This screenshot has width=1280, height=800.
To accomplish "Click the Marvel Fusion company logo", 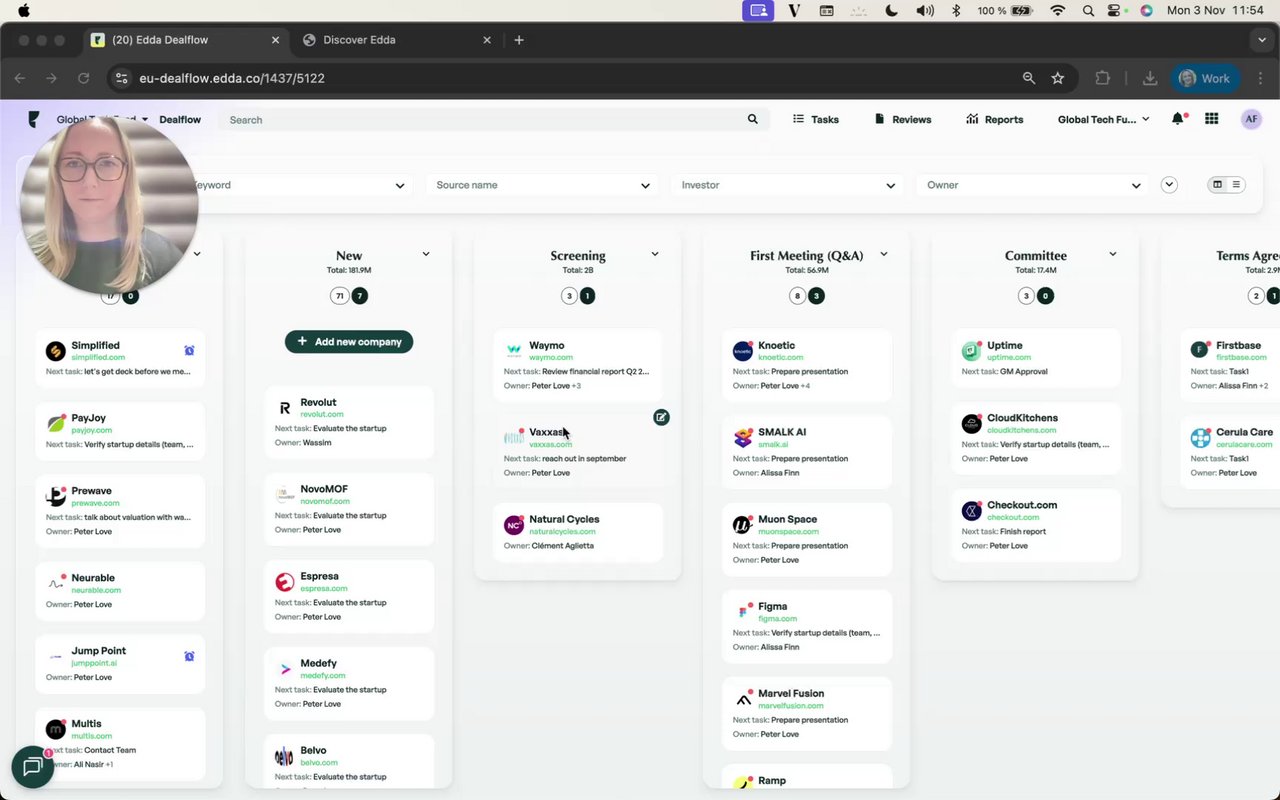I will (743, 699).
